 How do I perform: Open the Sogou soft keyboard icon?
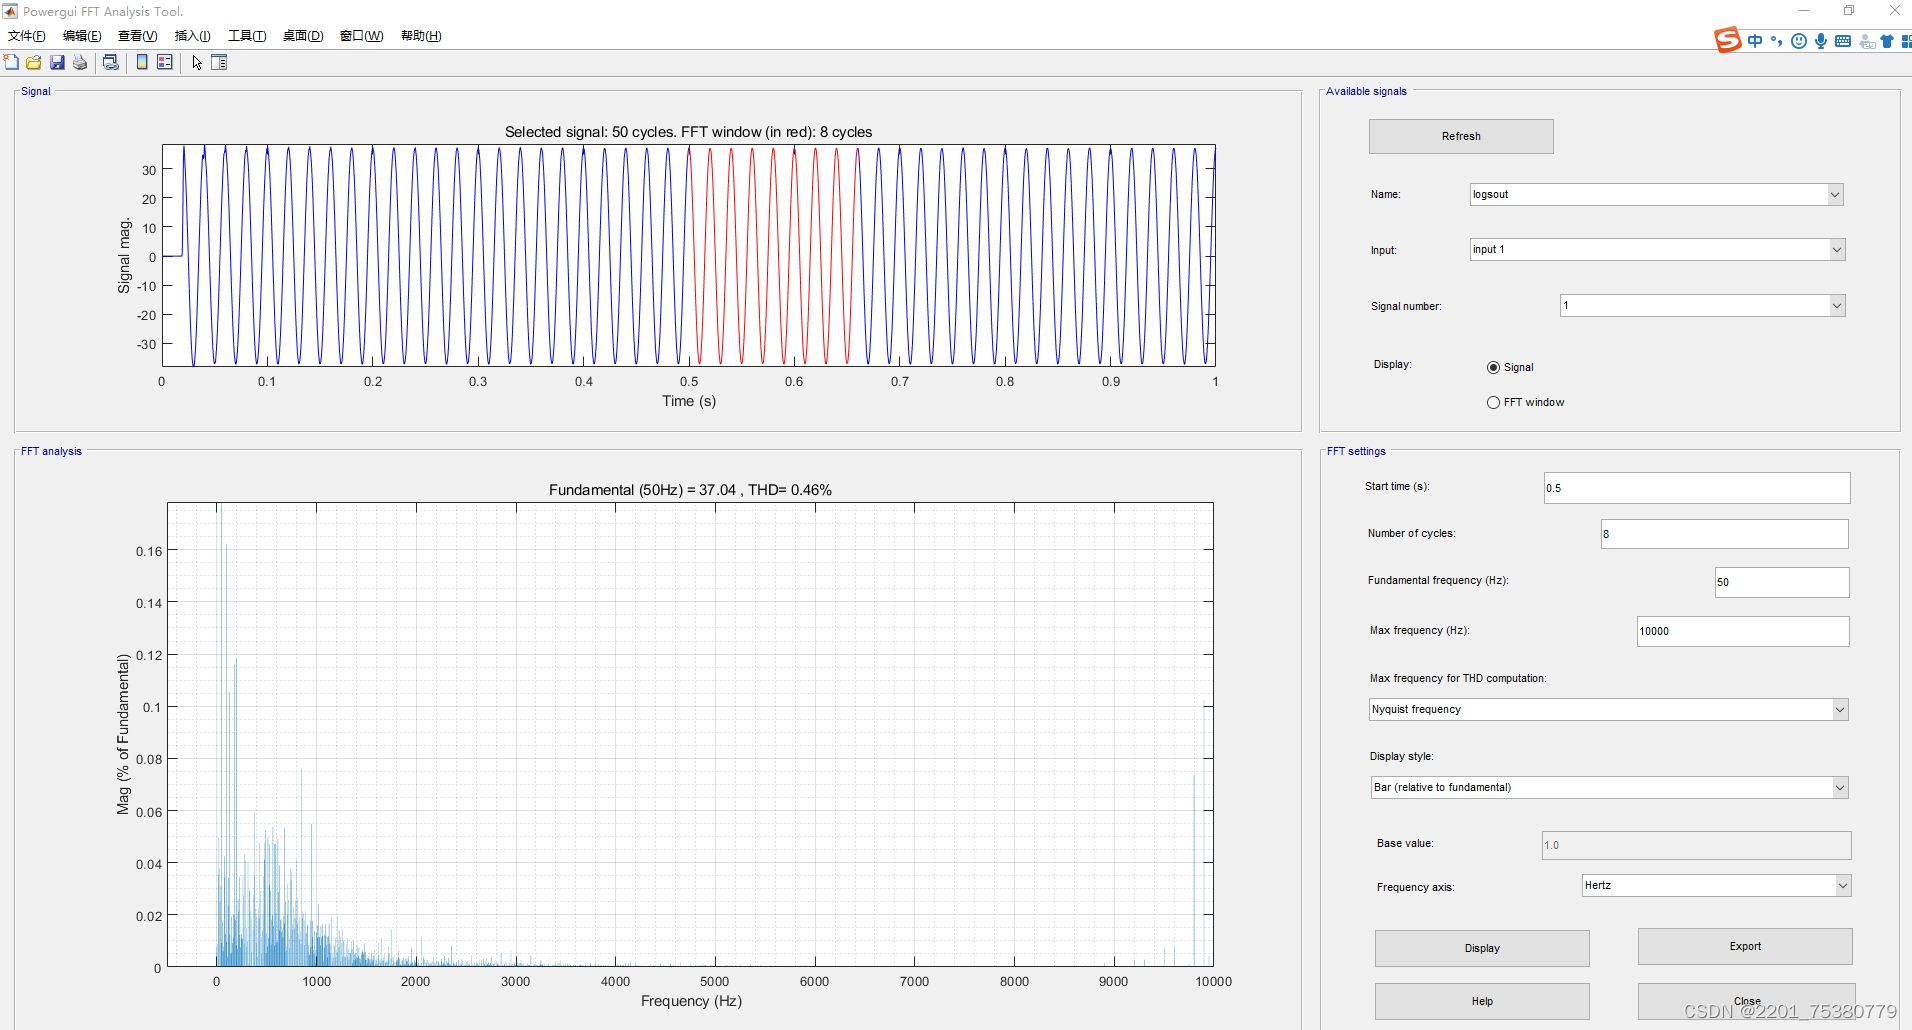click(1842, 41)
